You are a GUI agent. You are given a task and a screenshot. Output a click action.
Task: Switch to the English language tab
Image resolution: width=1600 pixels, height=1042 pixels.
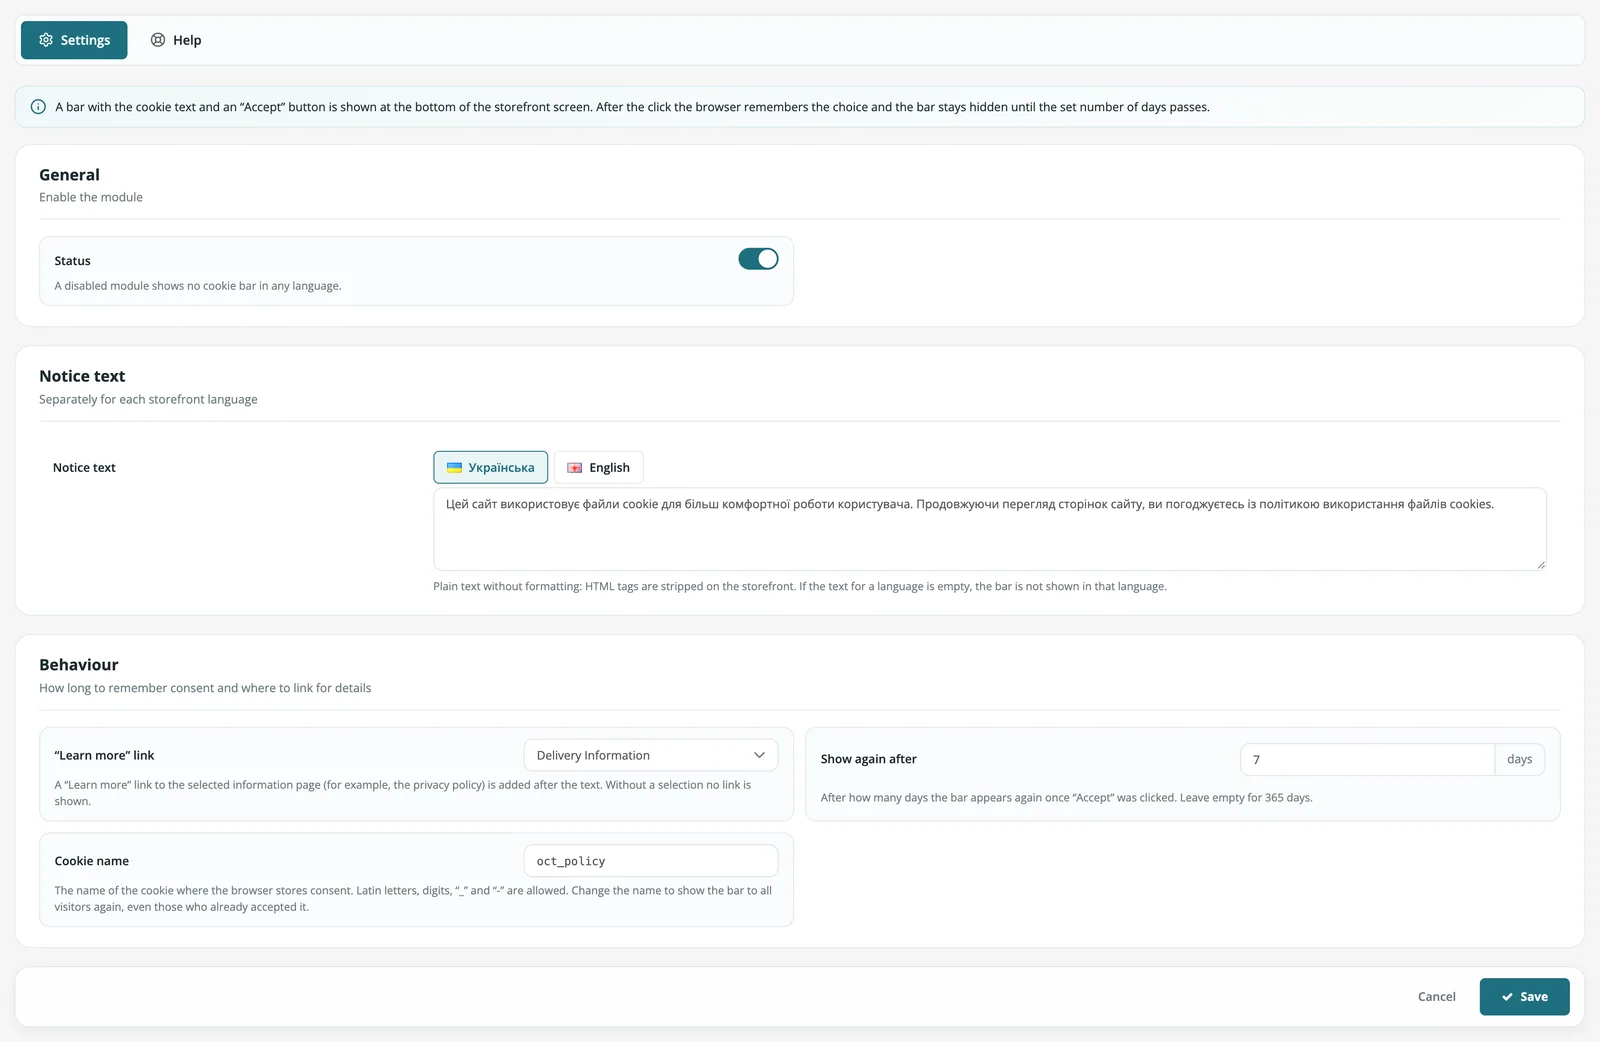point(598,467)
